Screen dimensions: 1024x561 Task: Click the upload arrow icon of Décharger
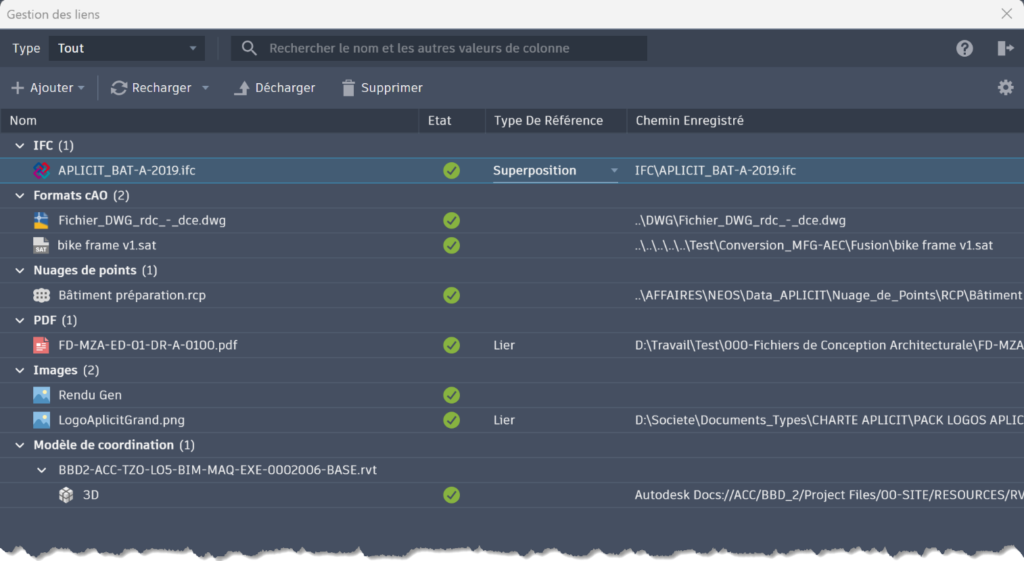[x=242, y=88]
